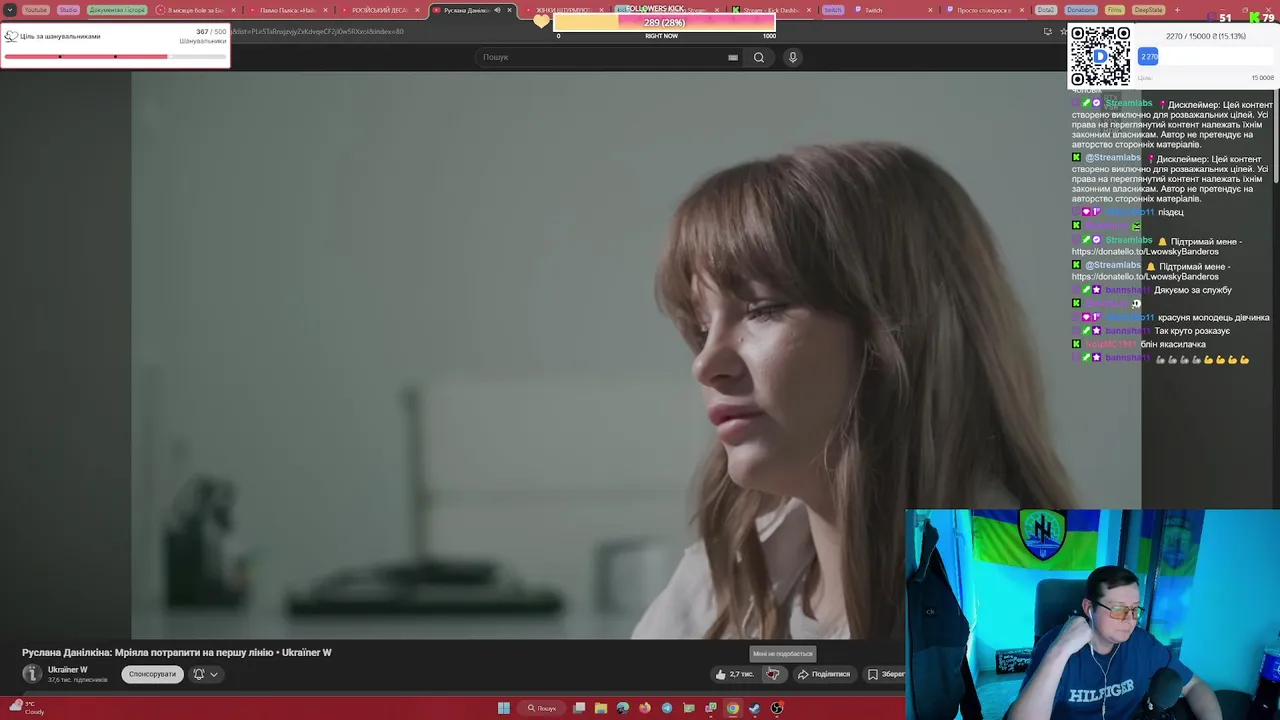Screen dimensions: 1280x720
Task: Click chat message 'Дякуємо за службу'
Action: click(1192, 290)
